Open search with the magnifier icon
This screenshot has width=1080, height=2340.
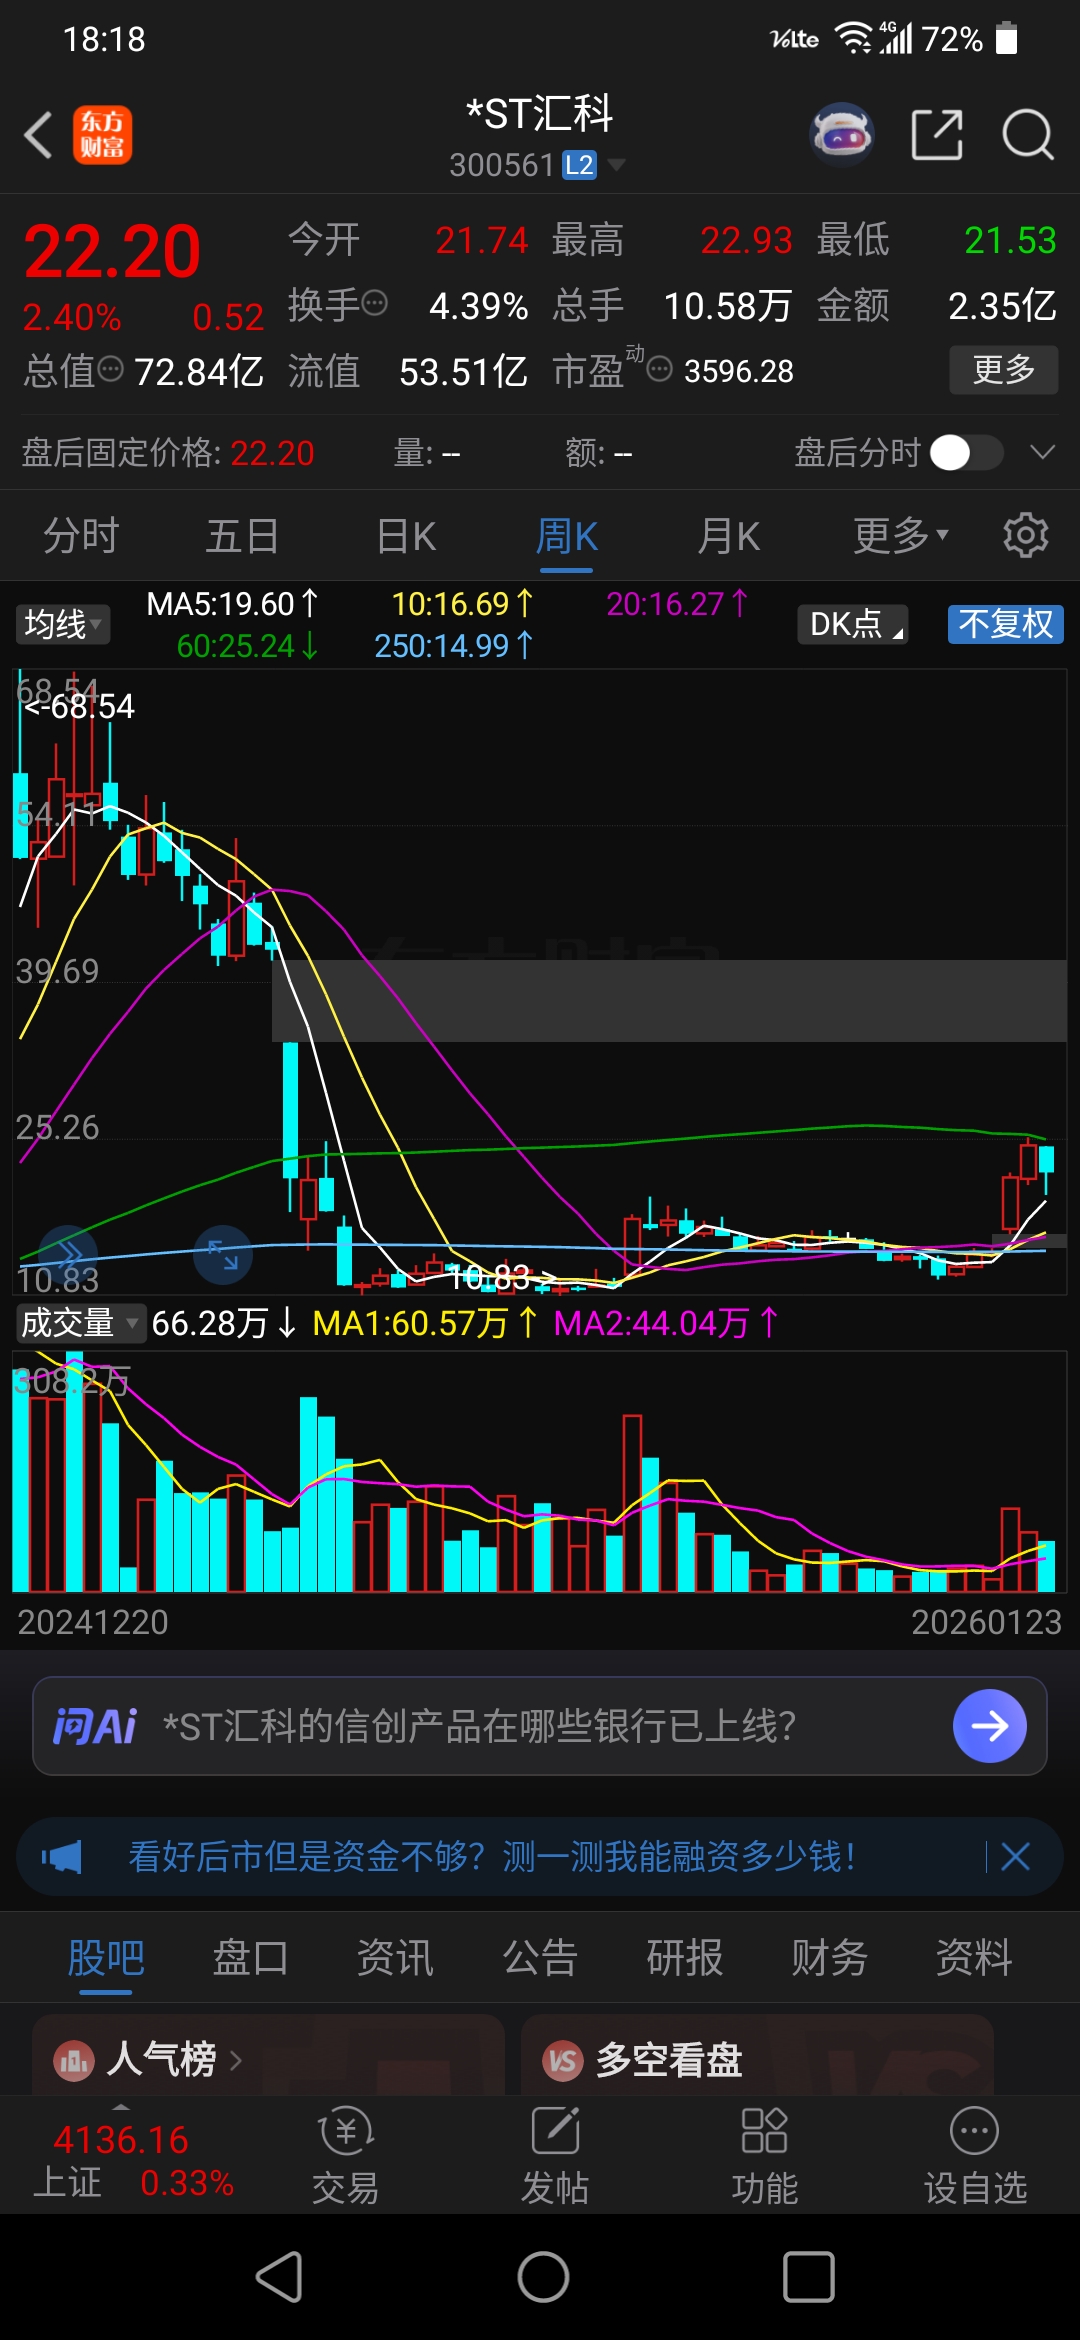coord(1028,134)
